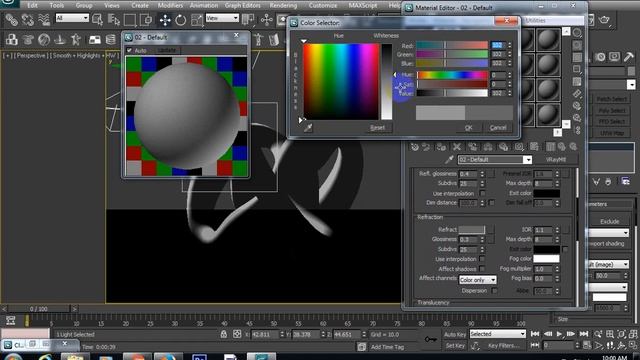Open the Create menu
Image resolution: width=640 pixels, height=360 pixels.
coord(140,5)
